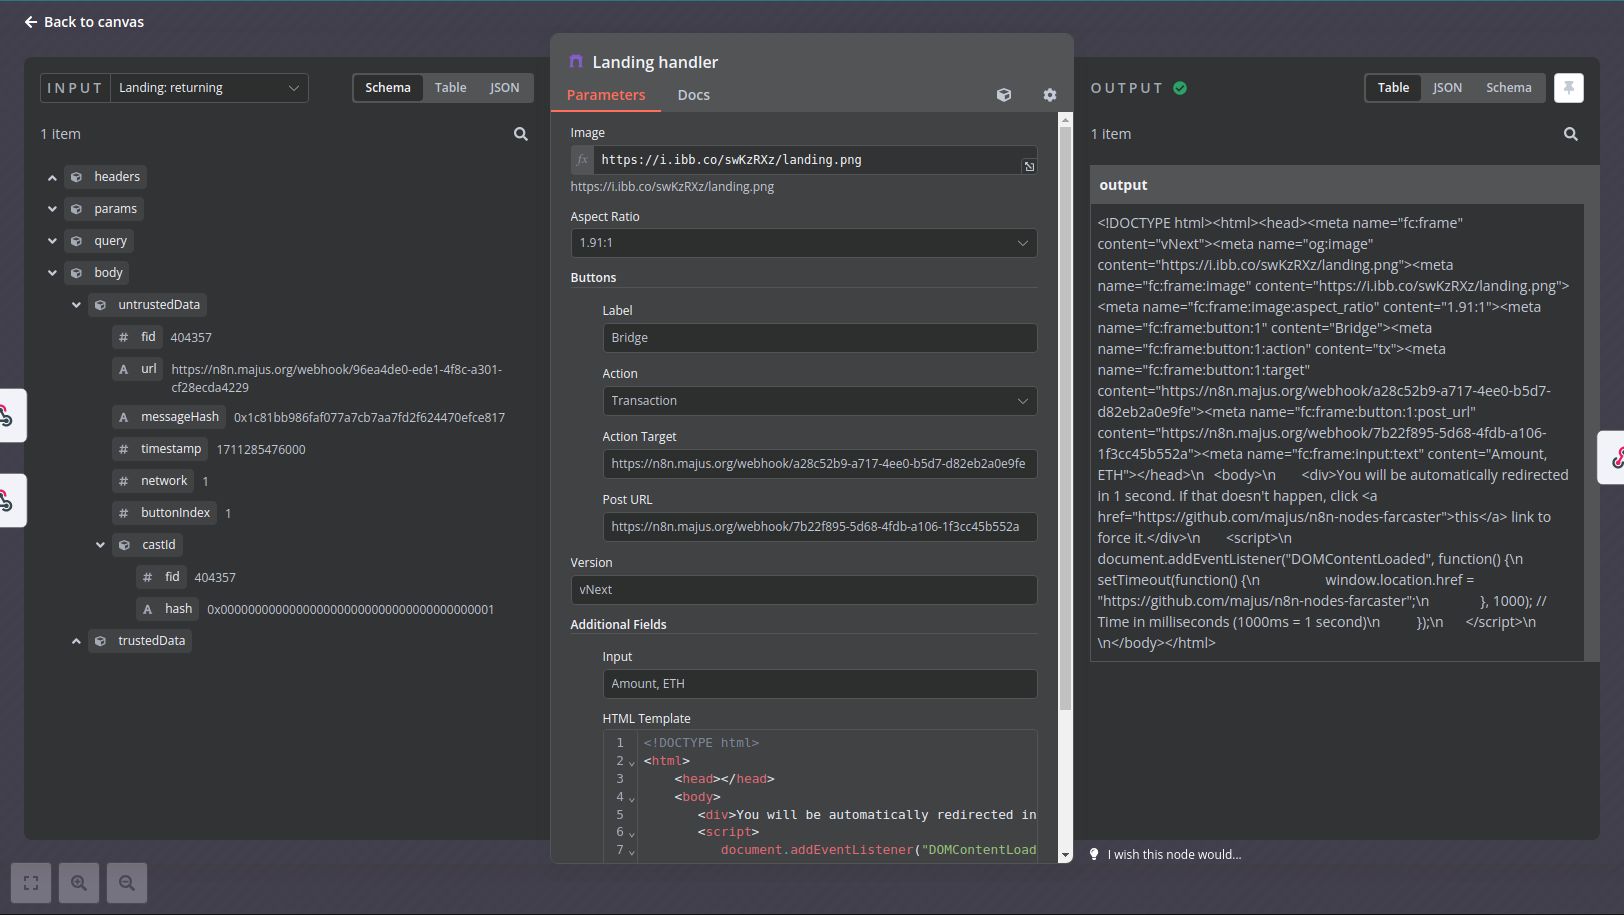Click the Action Target URL field
Viewport: 1624px width, 915px height.
pyautogui.click(x=820, y=464)
